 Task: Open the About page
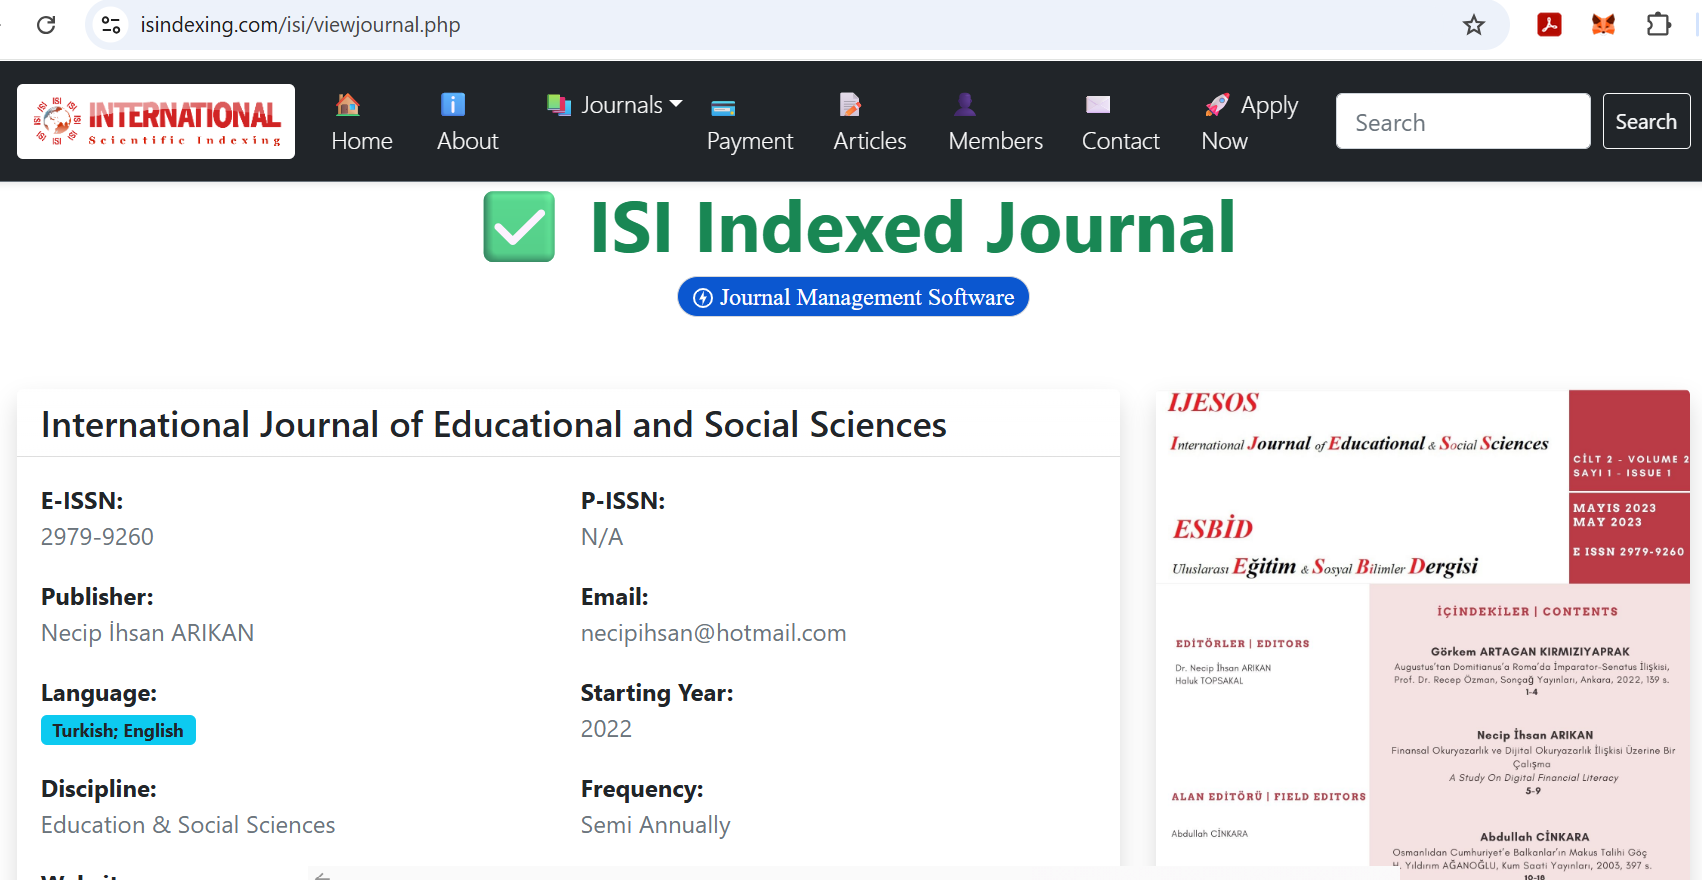[x=467, y=122]
